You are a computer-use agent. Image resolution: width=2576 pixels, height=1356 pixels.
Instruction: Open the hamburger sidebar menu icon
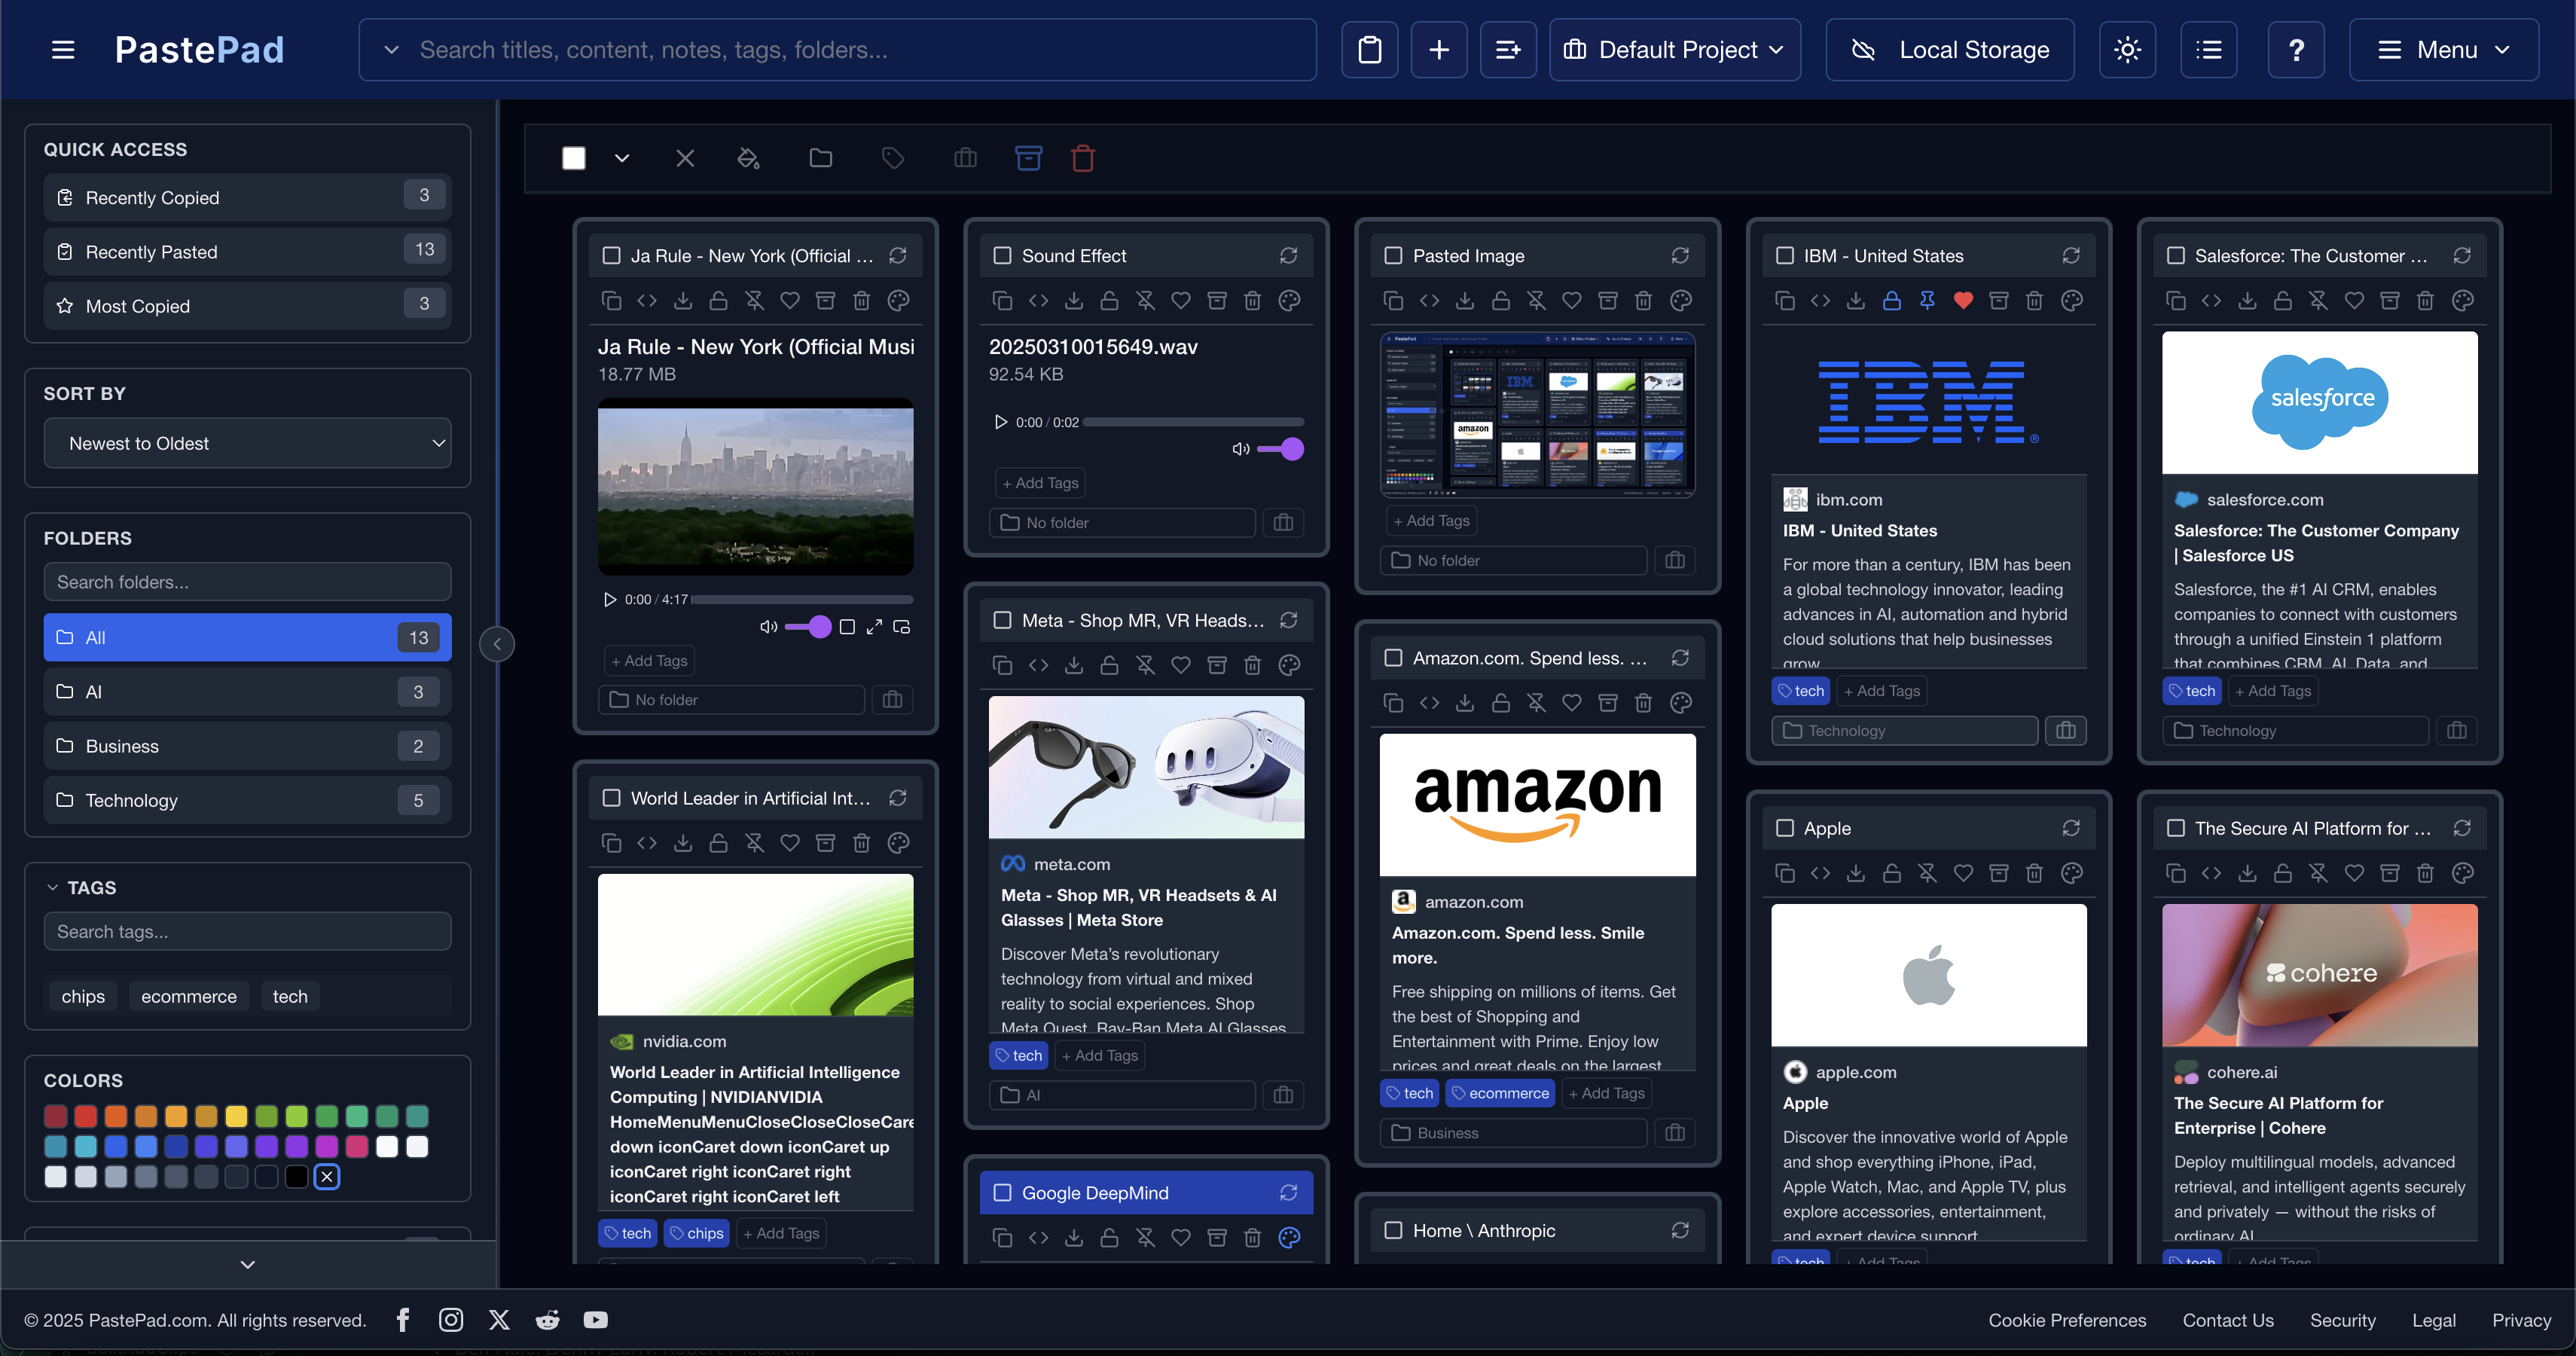[63, 50]
